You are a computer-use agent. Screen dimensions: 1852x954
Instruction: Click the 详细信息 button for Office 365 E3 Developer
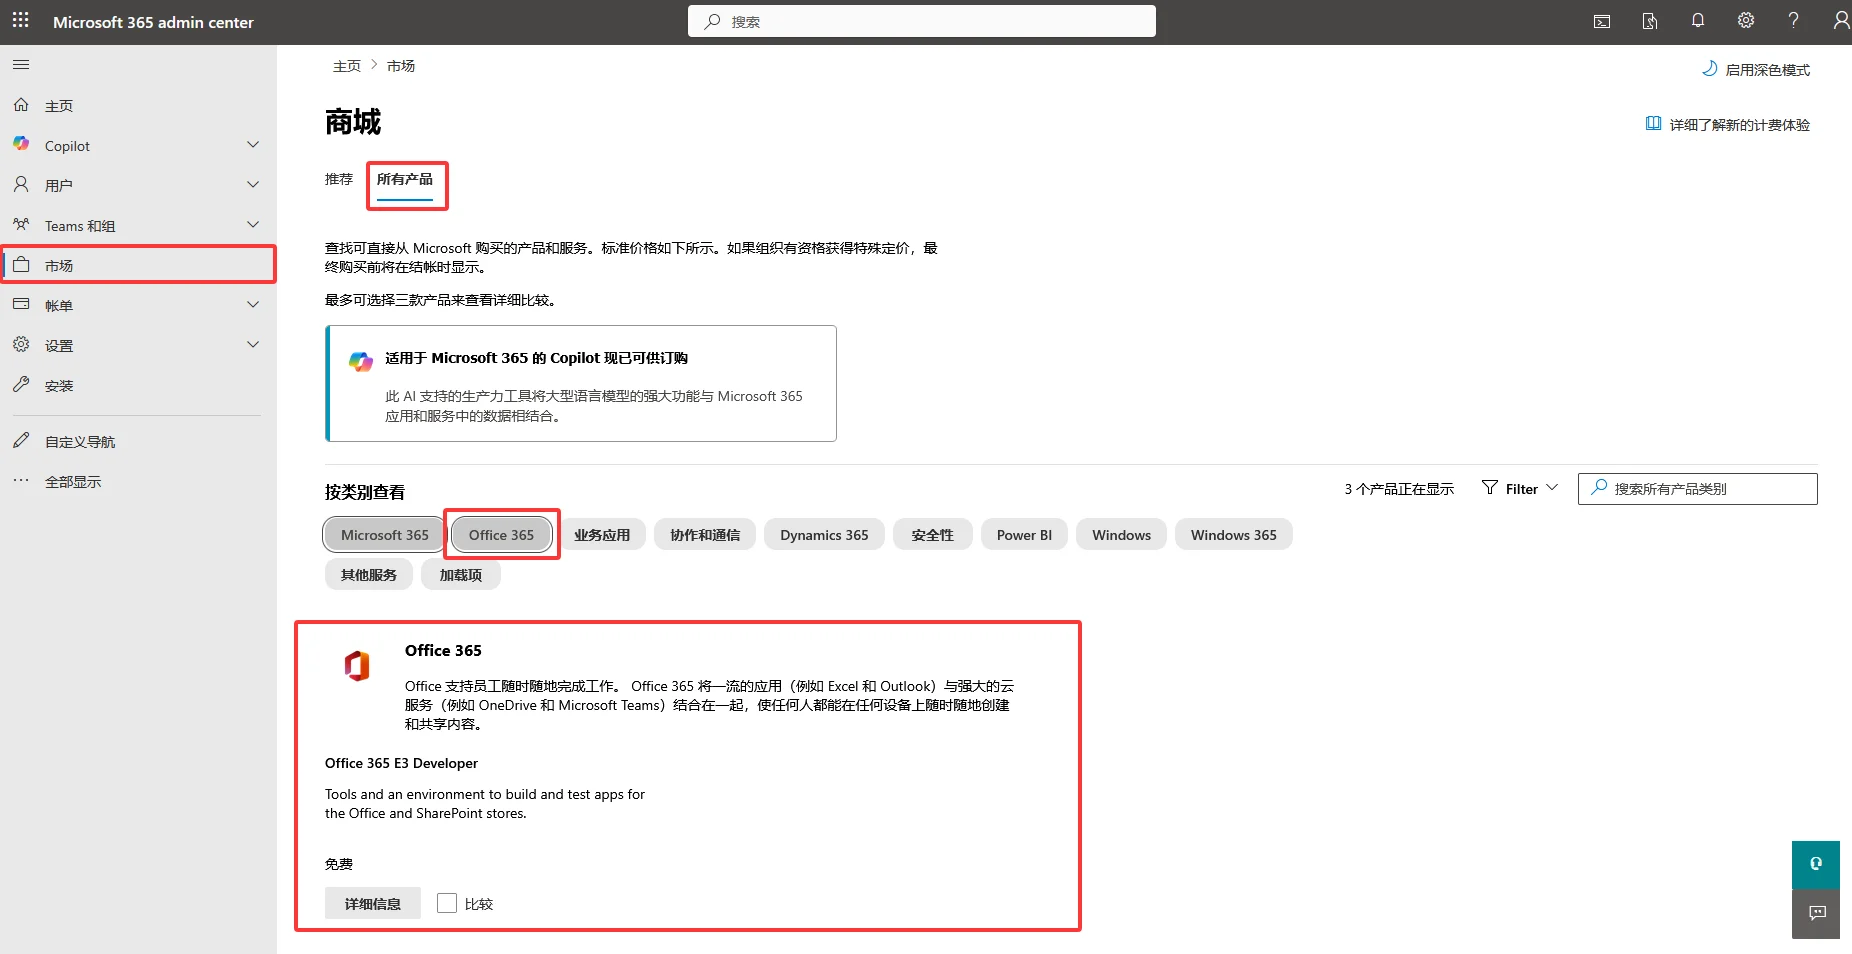coord(372,902)
